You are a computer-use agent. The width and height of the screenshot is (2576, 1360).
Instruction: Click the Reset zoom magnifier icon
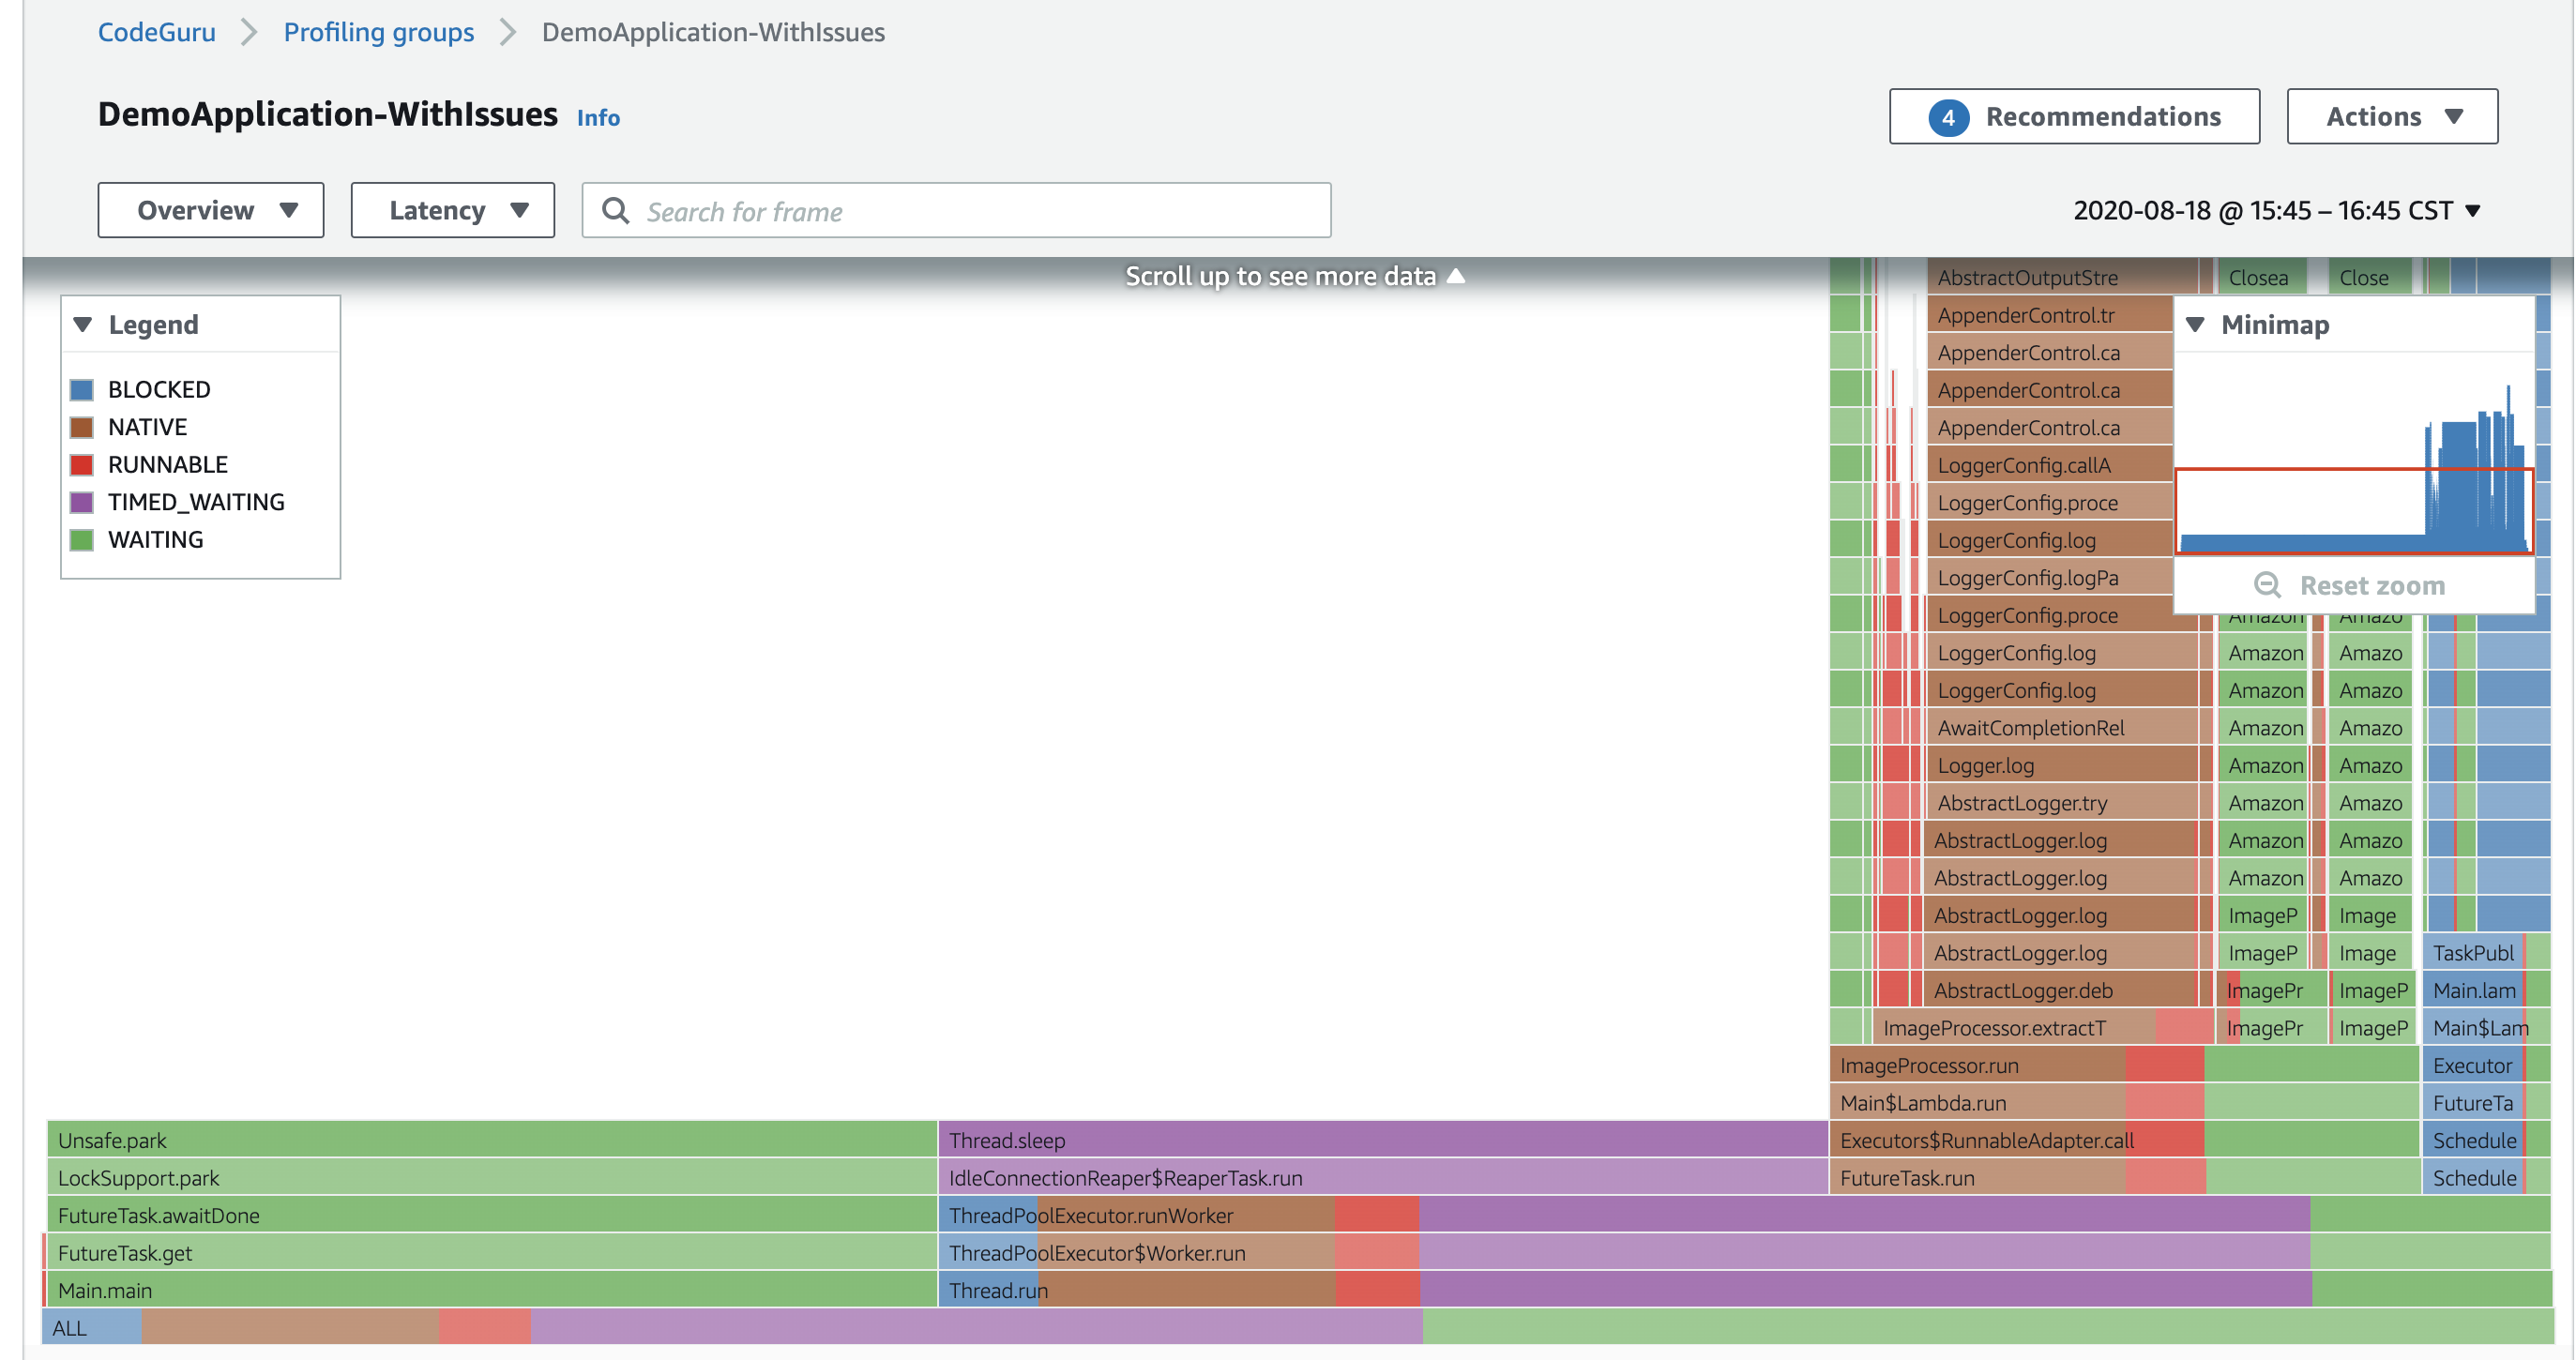[2267, 585]
